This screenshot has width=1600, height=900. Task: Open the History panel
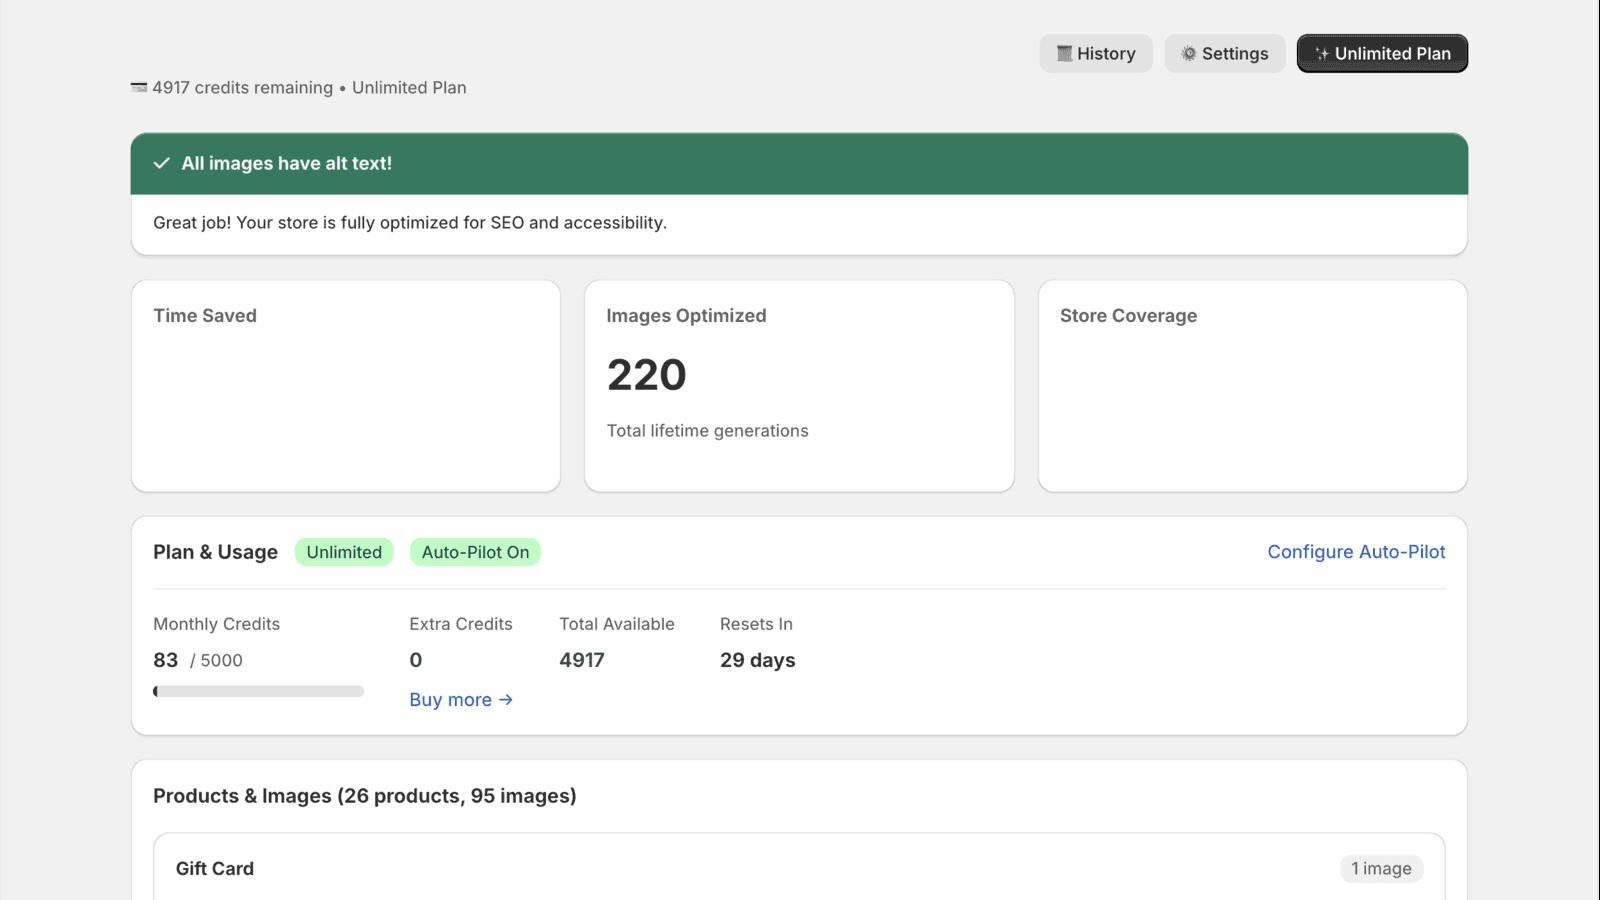coord(1096,53)
